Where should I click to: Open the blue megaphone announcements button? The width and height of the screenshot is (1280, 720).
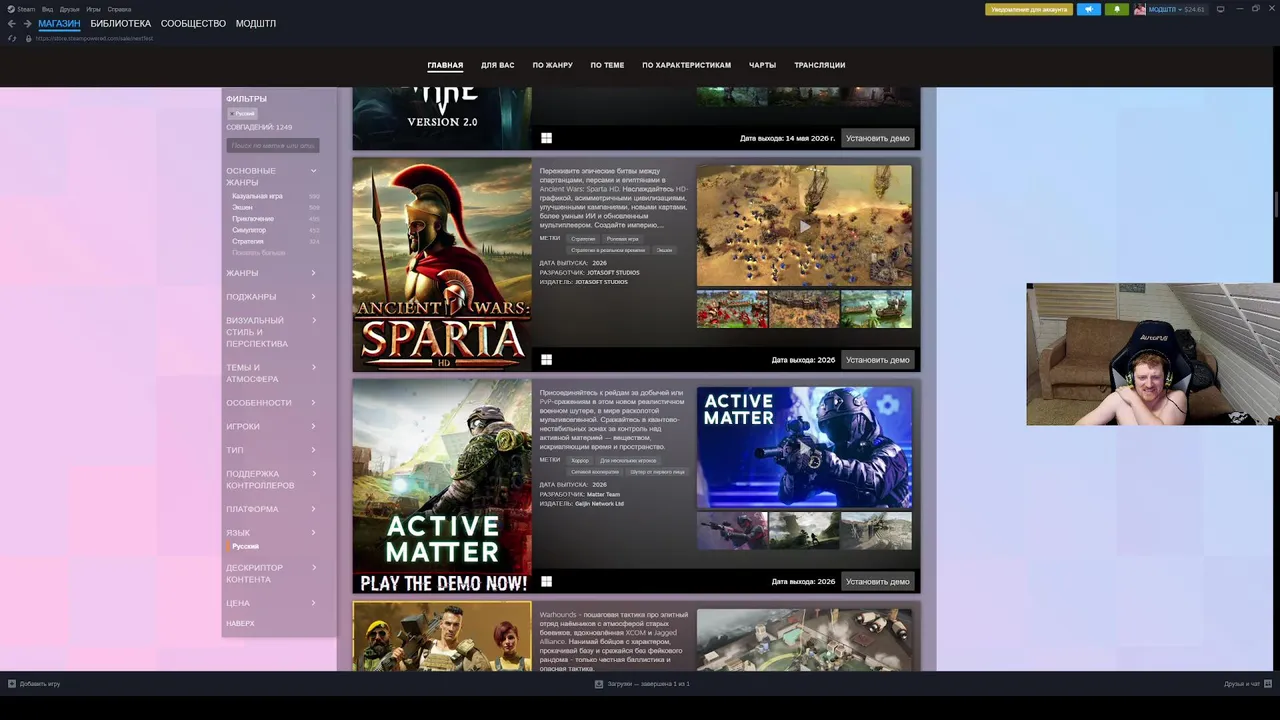[x=1088, y=9]
